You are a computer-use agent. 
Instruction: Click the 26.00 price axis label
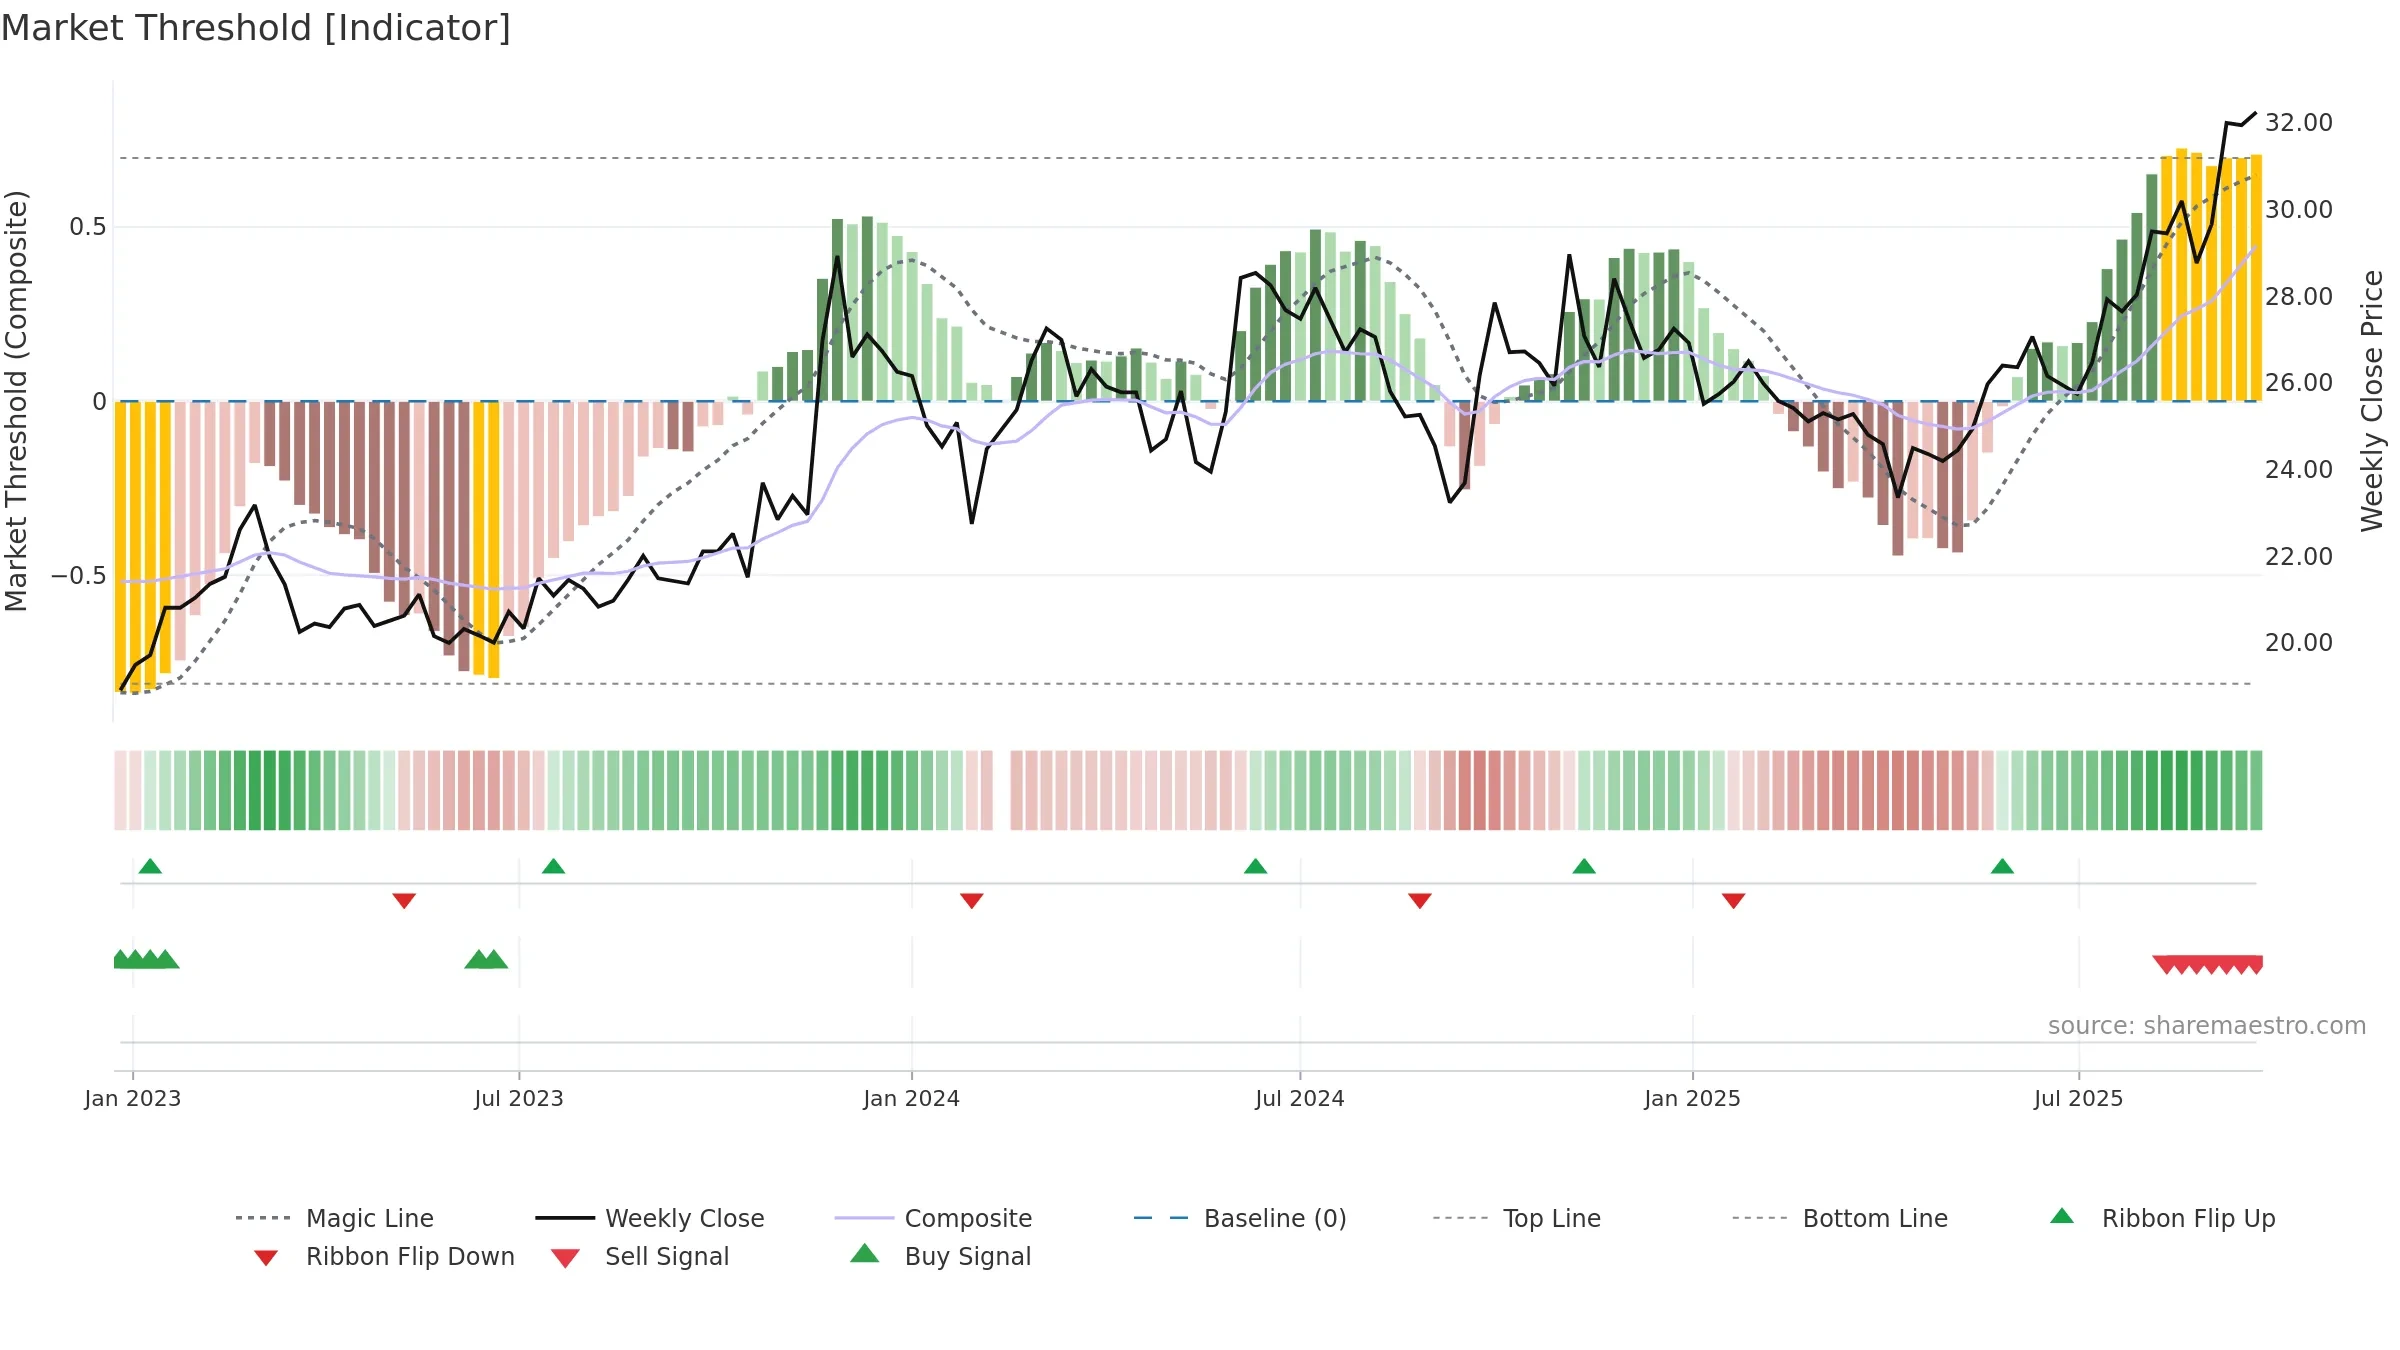tap(2299, 382)
